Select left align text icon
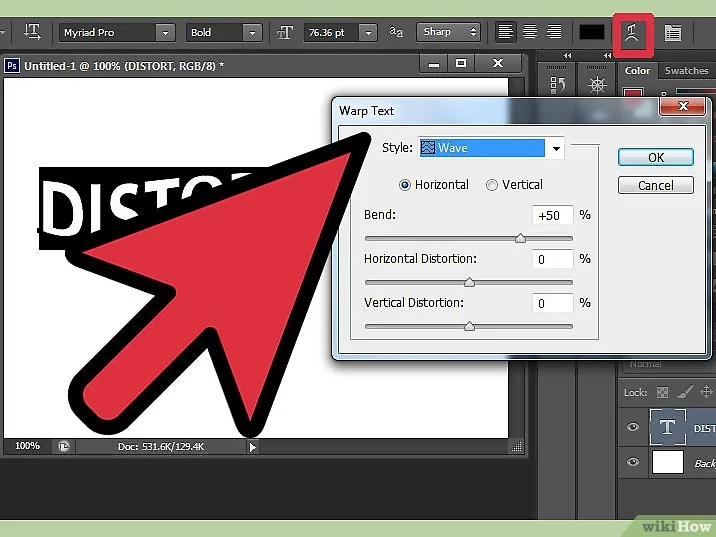 coord(506,32)
